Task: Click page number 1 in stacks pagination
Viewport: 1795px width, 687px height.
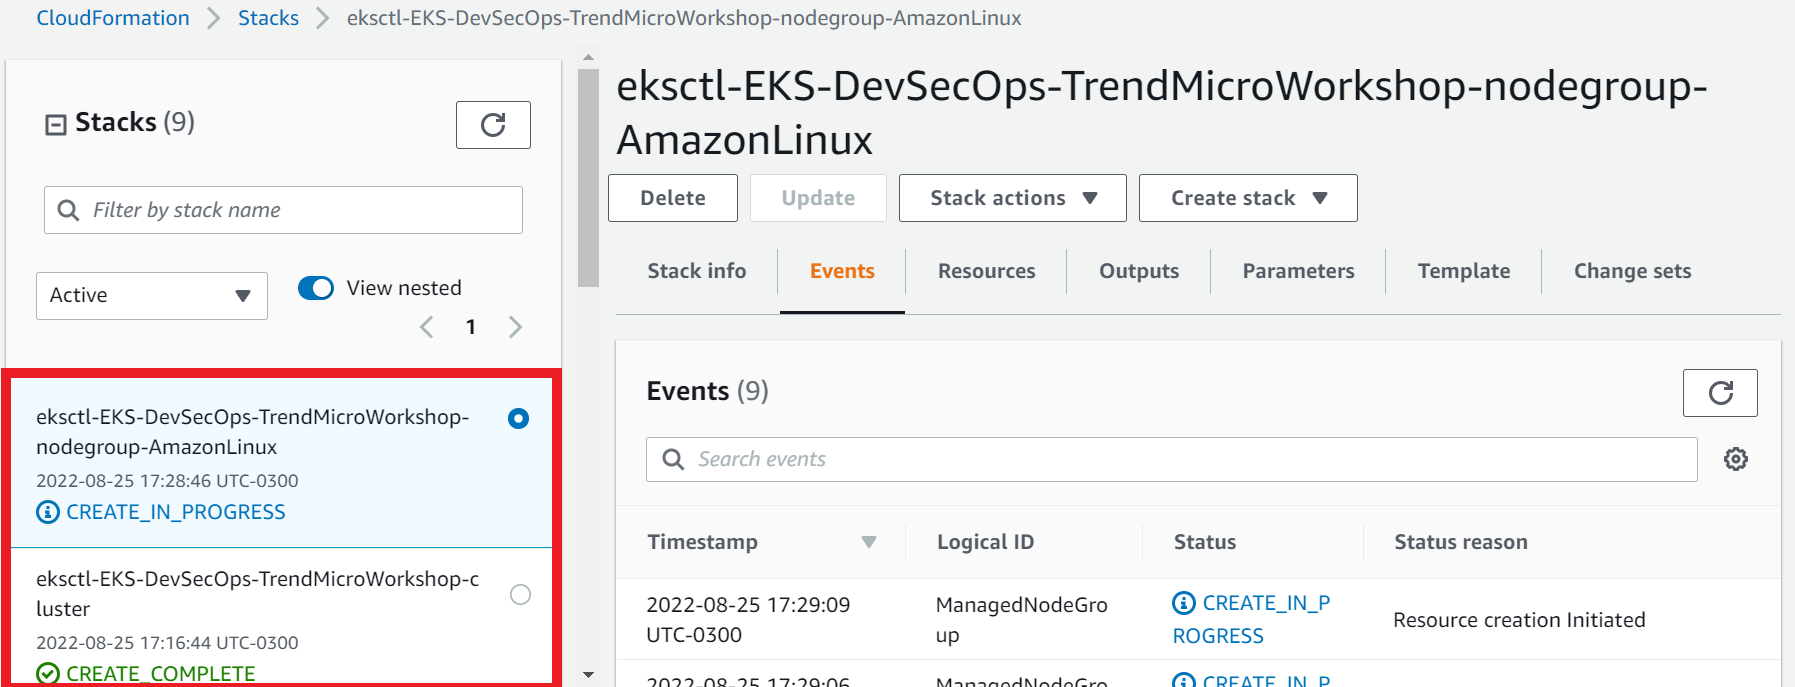Action: [471, 327]
